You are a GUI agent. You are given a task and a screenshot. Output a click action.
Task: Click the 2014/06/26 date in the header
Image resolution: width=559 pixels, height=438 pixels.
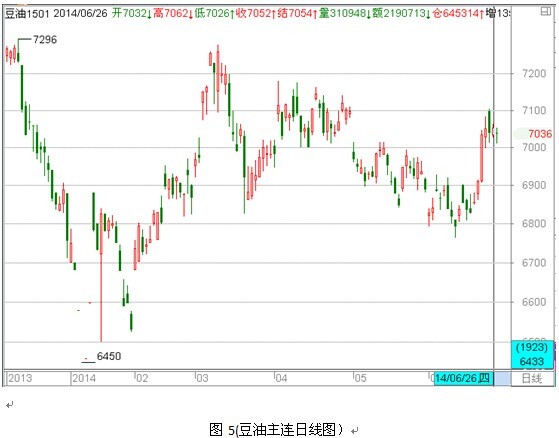pos(81,14)
